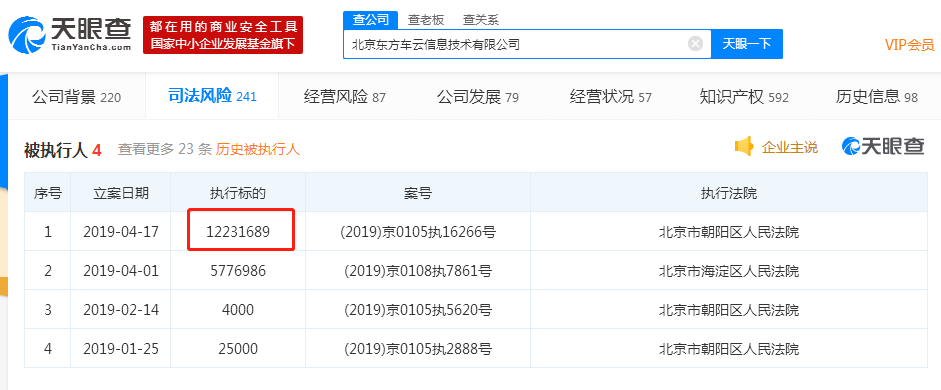Open case (2019)京0105执5620号
This screenshot has height=390, width=941.
(x=418, y=310)
